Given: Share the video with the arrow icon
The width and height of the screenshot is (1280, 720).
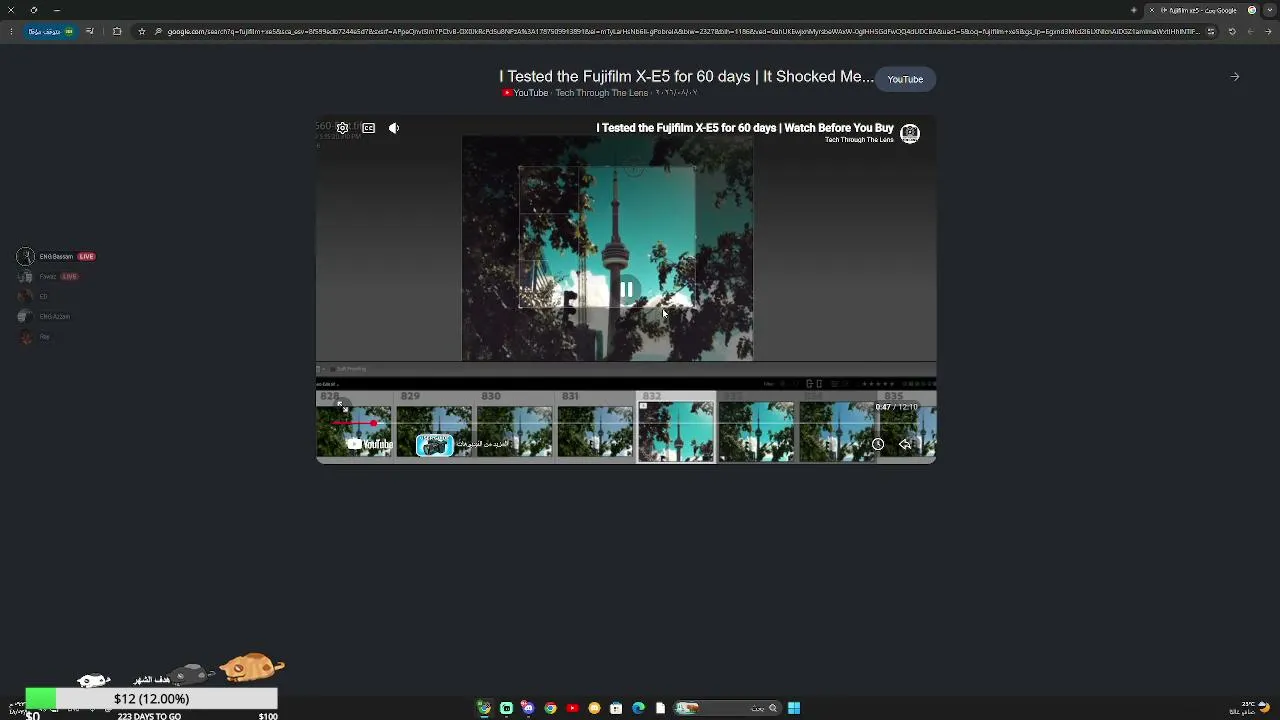Looking at the screenshot, I should (x=905, y=444).
